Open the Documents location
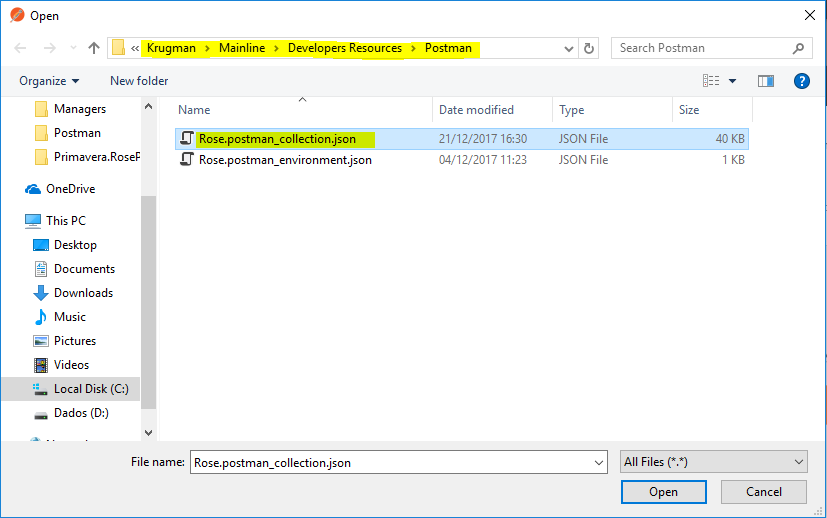The height and width of the screenshot is (518, 827). click(74, 269)
